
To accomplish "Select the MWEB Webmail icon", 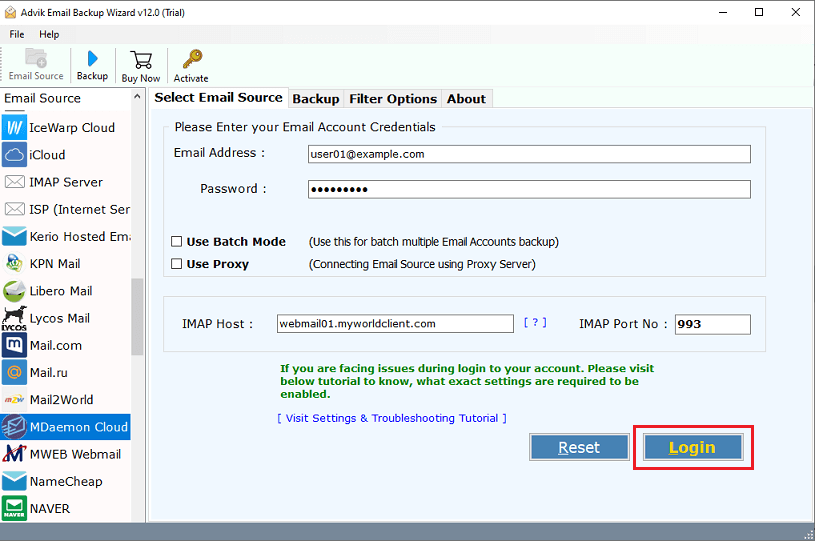I will pos(14,454).
